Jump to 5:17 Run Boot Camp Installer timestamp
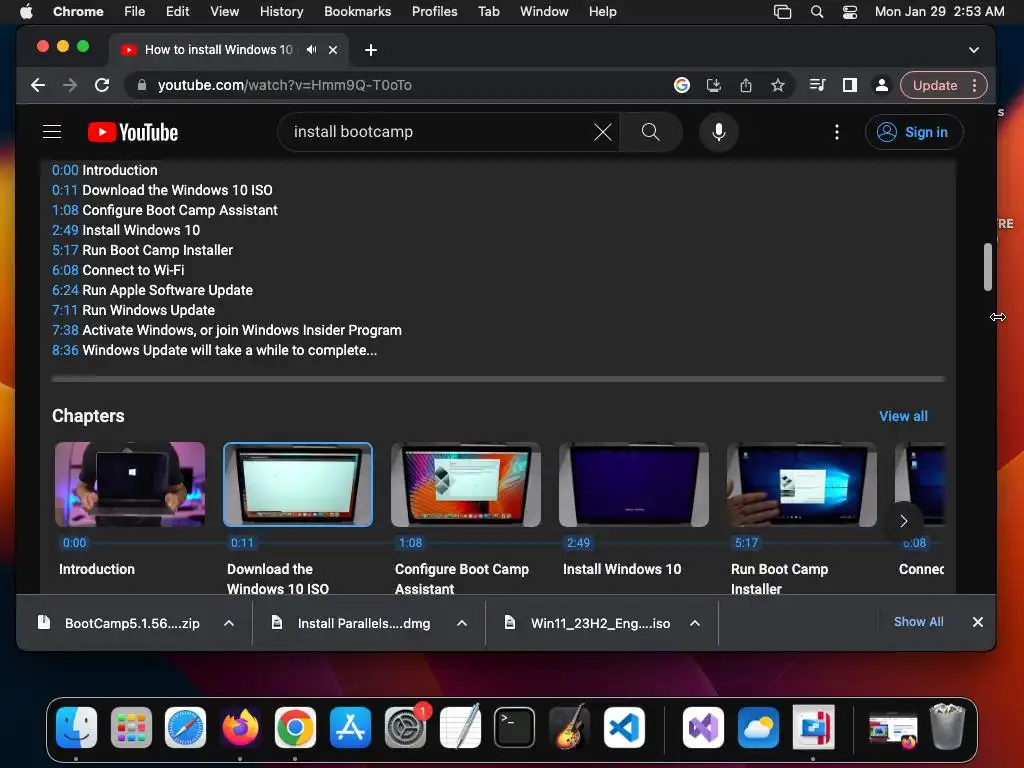The height and width of the screenshot is (768, 1024). point(65,250)
